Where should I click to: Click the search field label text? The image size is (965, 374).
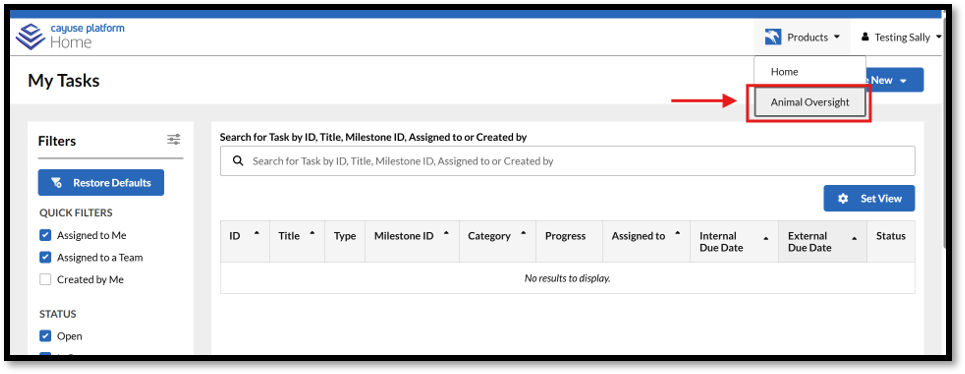coord(374,137)
